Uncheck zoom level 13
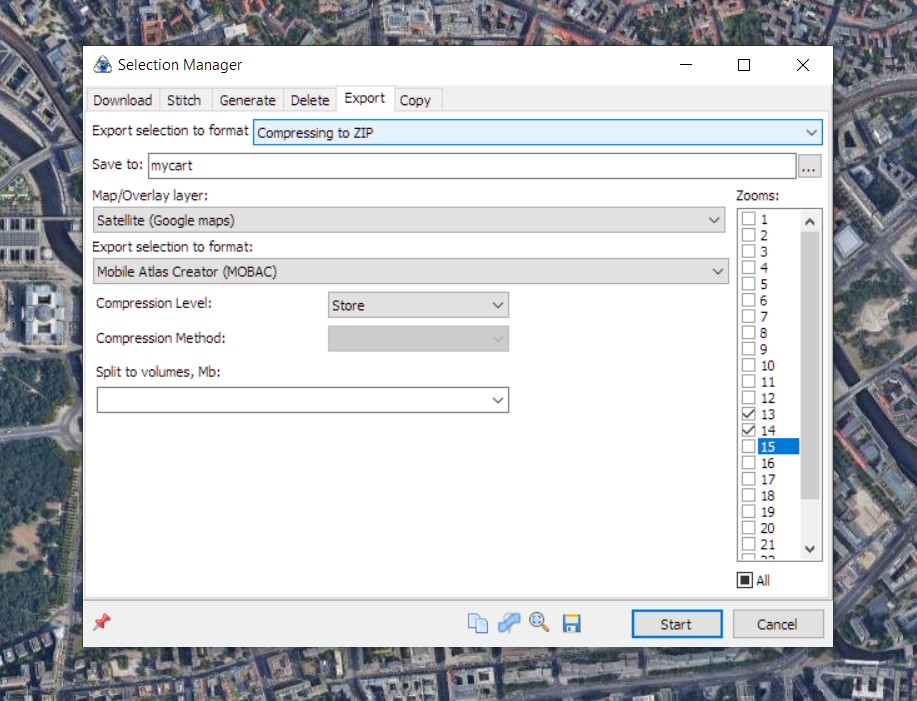 click(x=748, y=414)
